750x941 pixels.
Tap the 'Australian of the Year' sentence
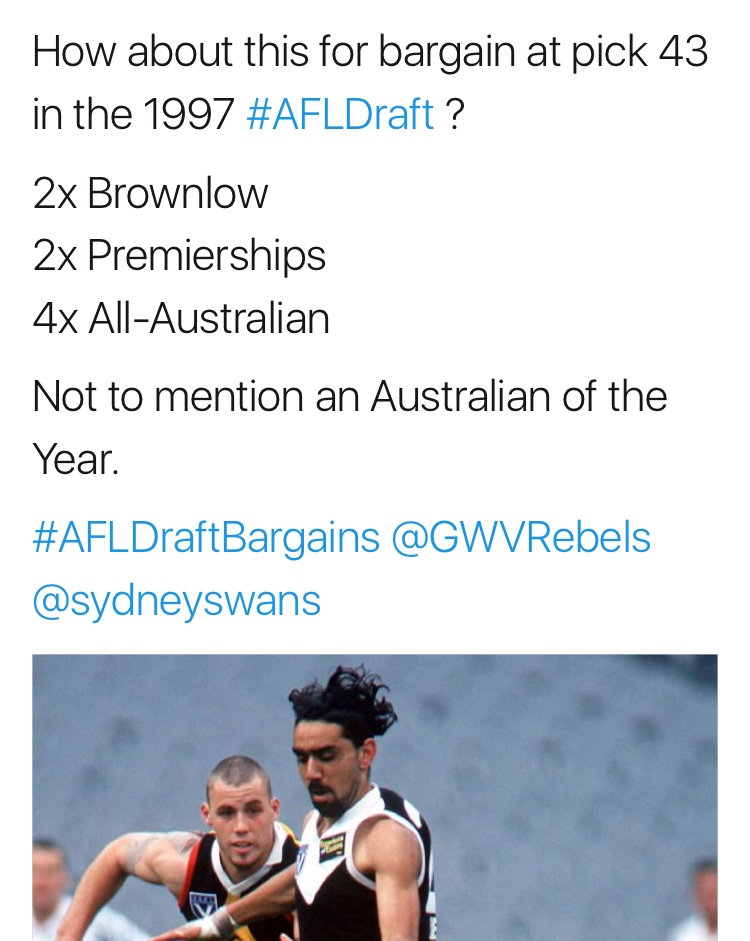(x=350, y=427)
